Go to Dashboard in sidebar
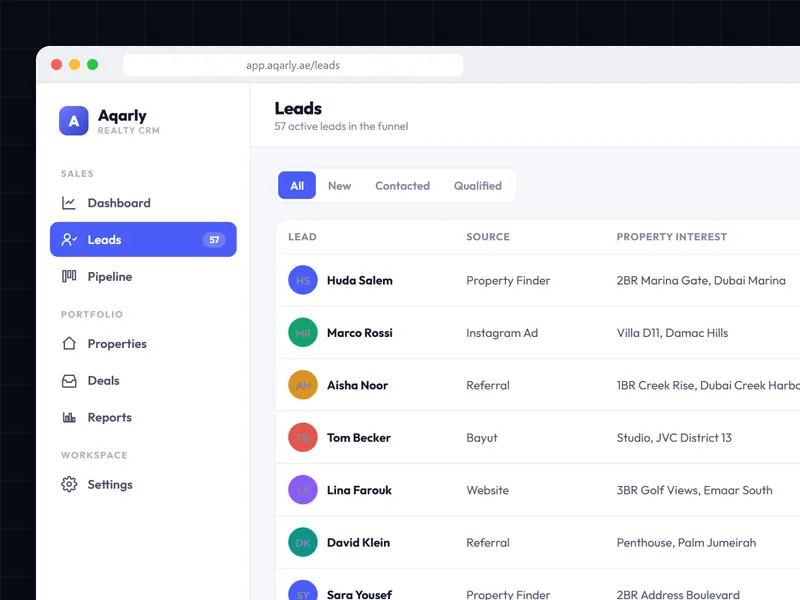This screenshot has width=800, height=600. coord(143,203)
